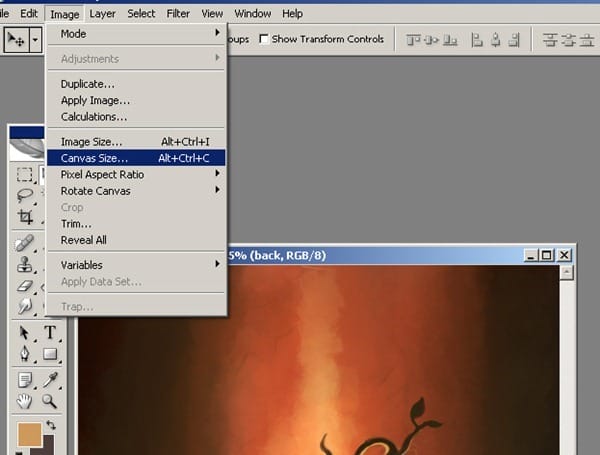Close the document window
Image resolution: width=600 pixels, height=455 pixels.
(564, 255)
